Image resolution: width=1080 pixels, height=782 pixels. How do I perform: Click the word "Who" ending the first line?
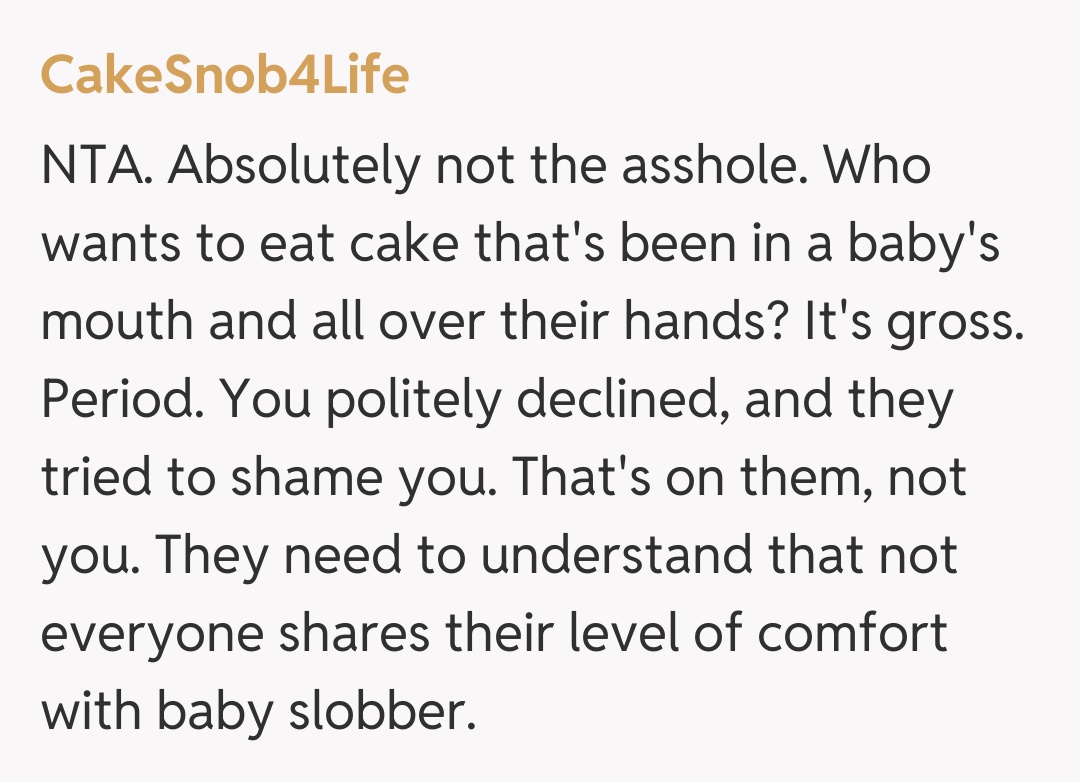[876, 166]
